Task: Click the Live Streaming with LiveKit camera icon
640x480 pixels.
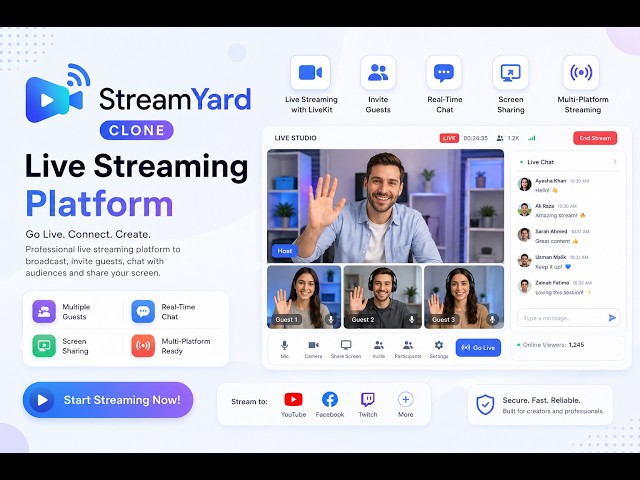Action: pyautogui.click(x=310, y=73)
